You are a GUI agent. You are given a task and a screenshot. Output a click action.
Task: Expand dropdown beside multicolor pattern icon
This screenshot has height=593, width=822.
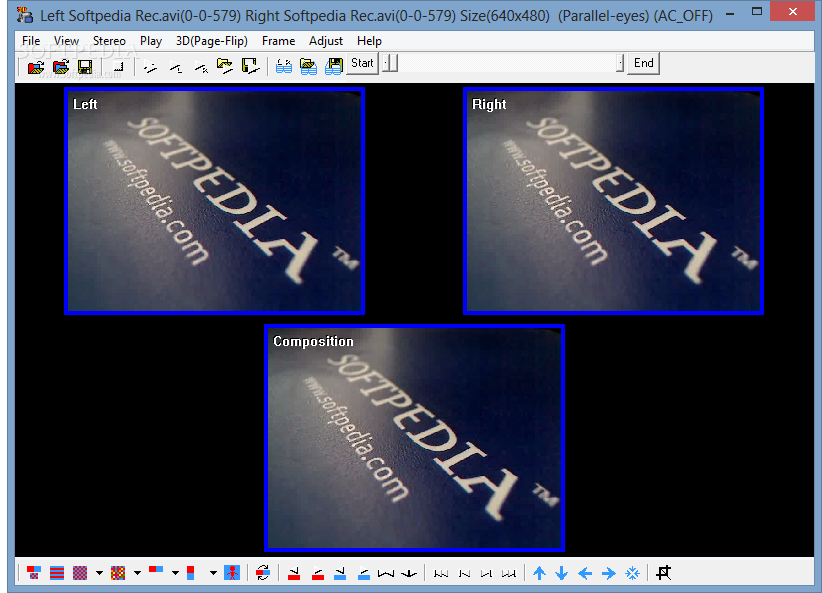click(137, 573)
